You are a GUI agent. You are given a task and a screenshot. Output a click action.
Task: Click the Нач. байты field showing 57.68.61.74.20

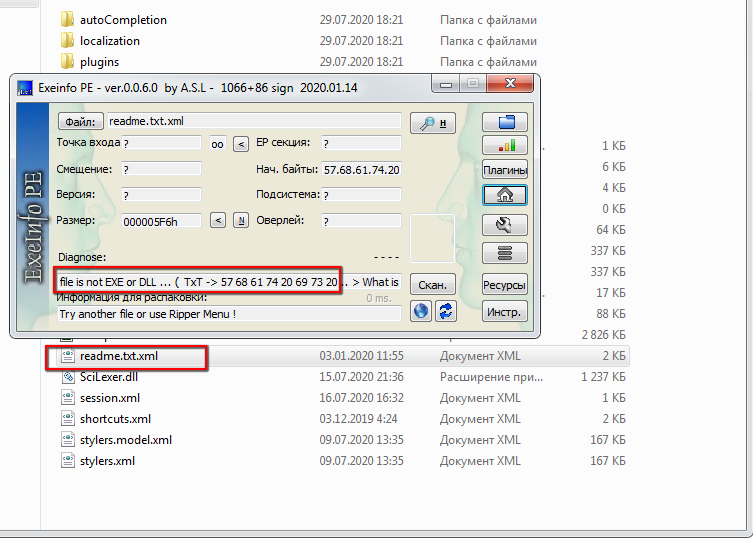361,169
